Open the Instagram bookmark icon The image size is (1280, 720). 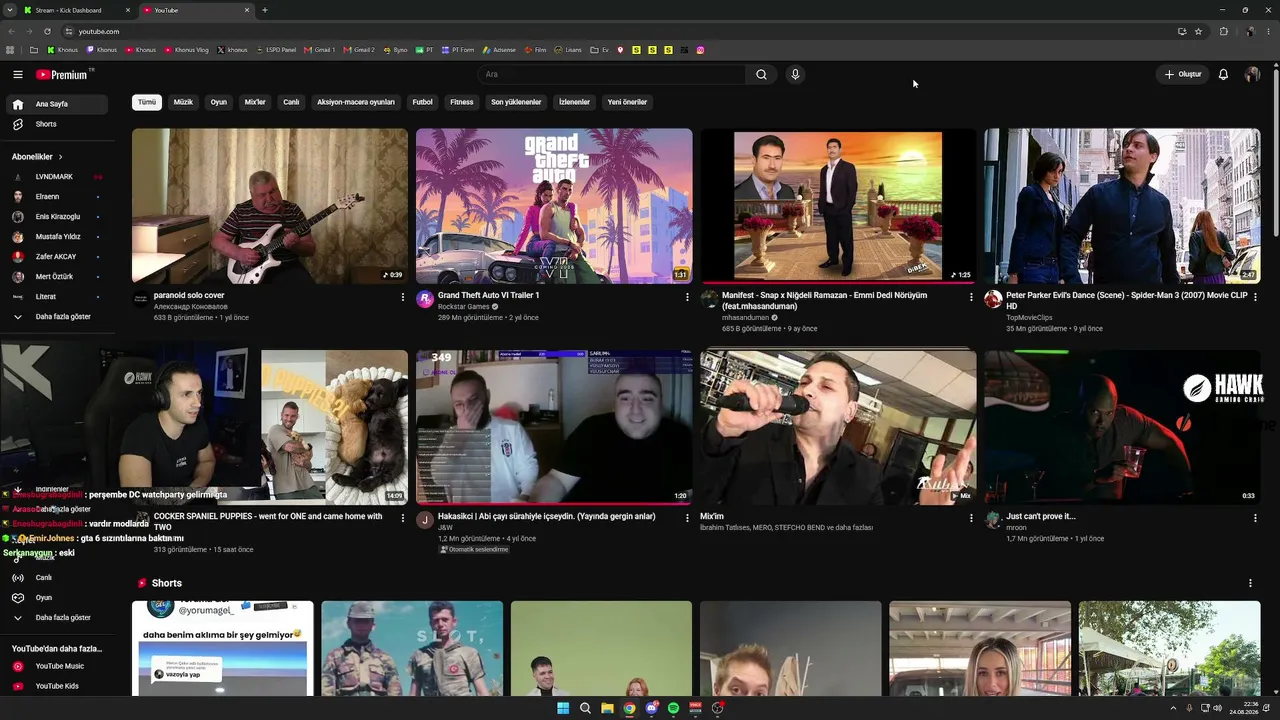tap(700, 50)
